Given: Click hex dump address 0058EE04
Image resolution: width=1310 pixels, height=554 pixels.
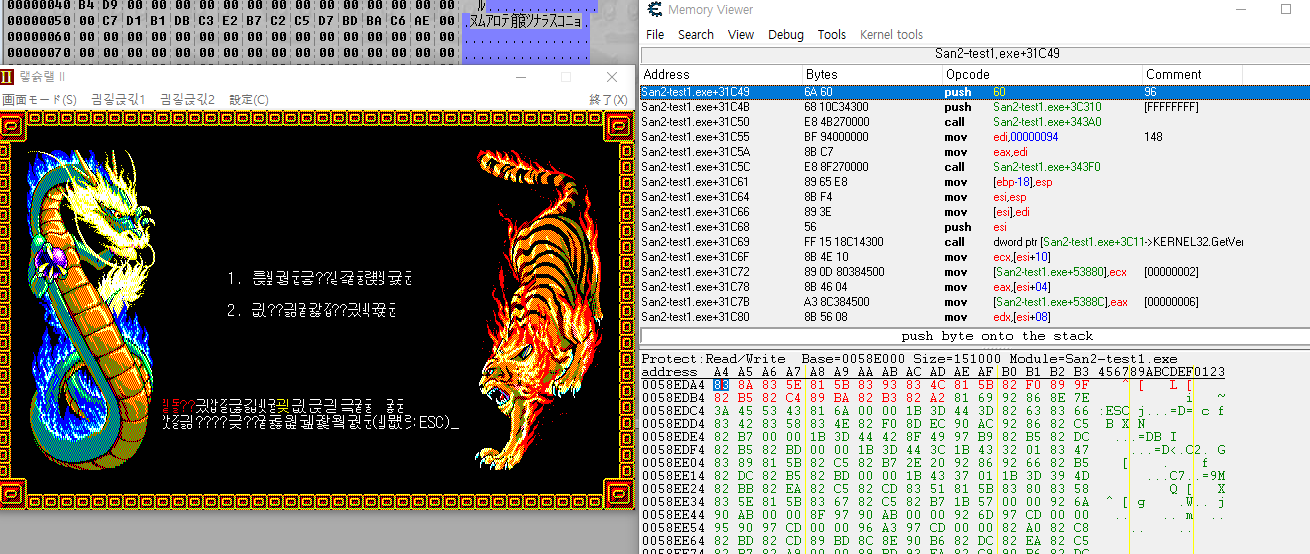Looking at the screenshot, I should [673, 462].
